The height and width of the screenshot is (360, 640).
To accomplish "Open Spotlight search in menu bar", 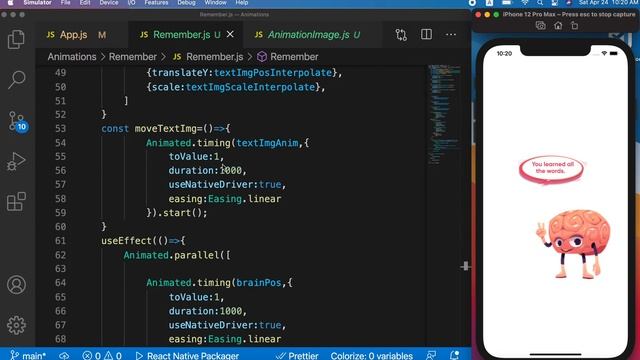I will (540, 3).
